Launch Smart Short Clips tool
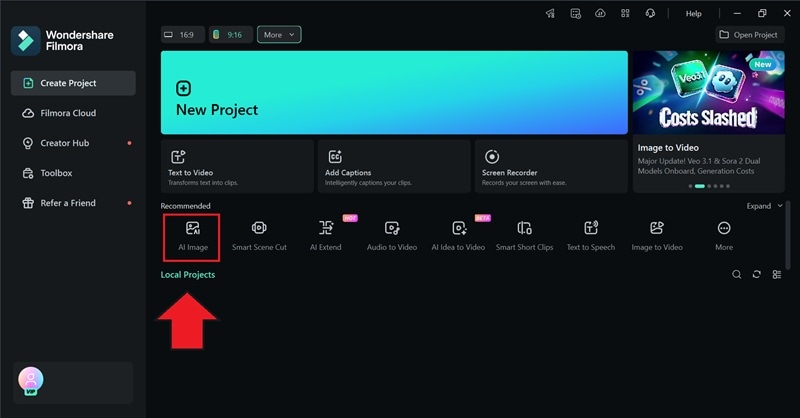 coord(524,237)
